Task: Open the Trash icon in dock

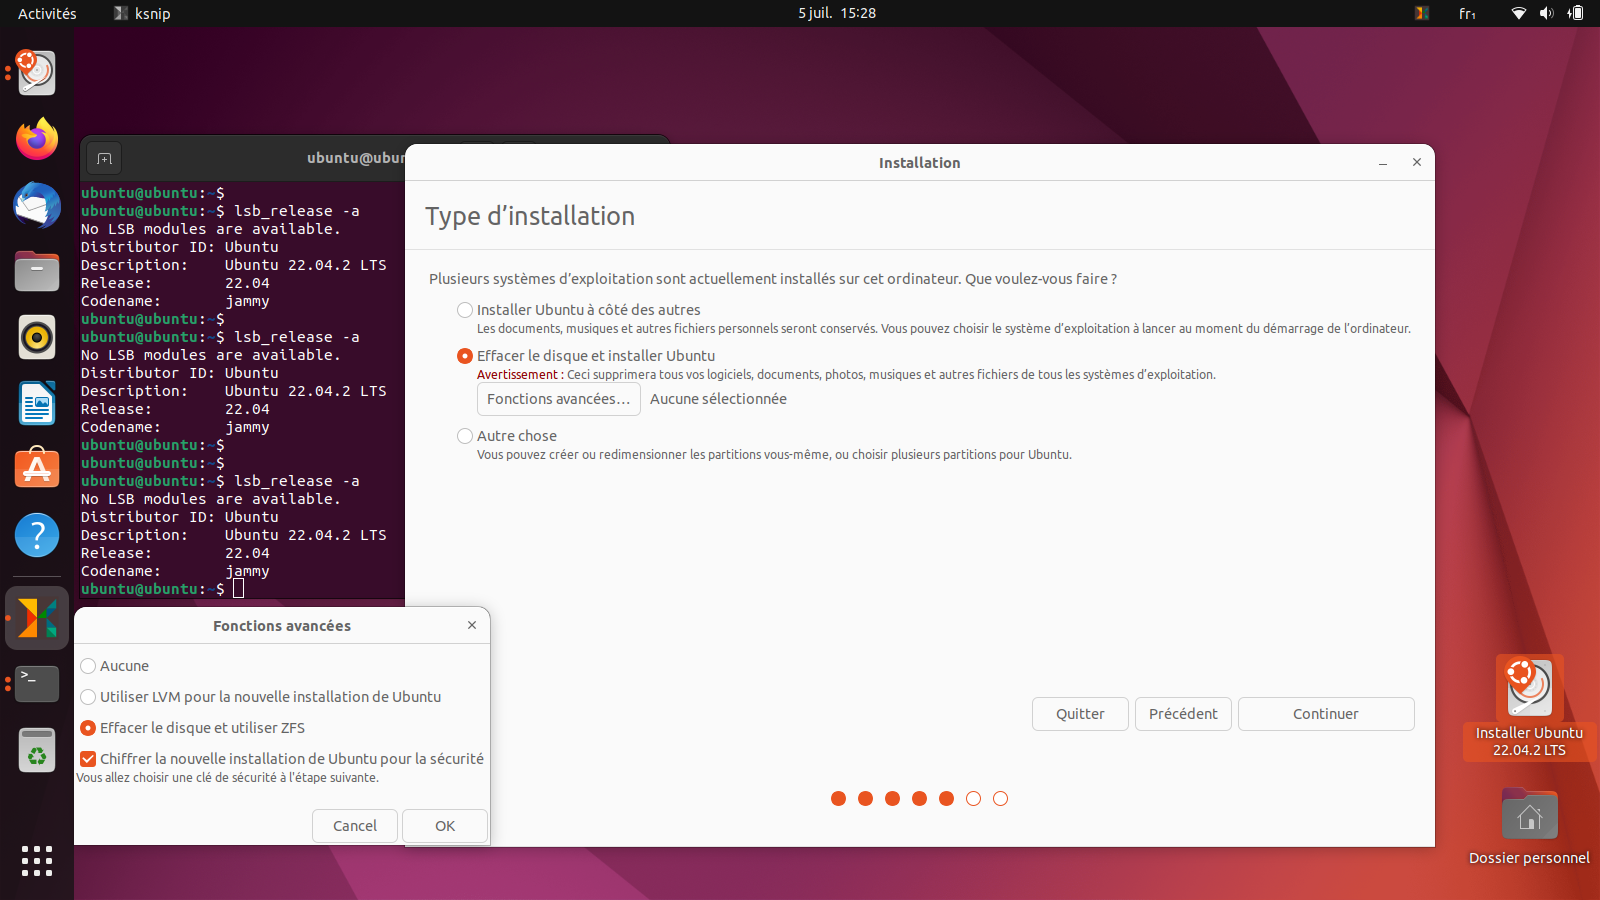Action: pos(37,750)
